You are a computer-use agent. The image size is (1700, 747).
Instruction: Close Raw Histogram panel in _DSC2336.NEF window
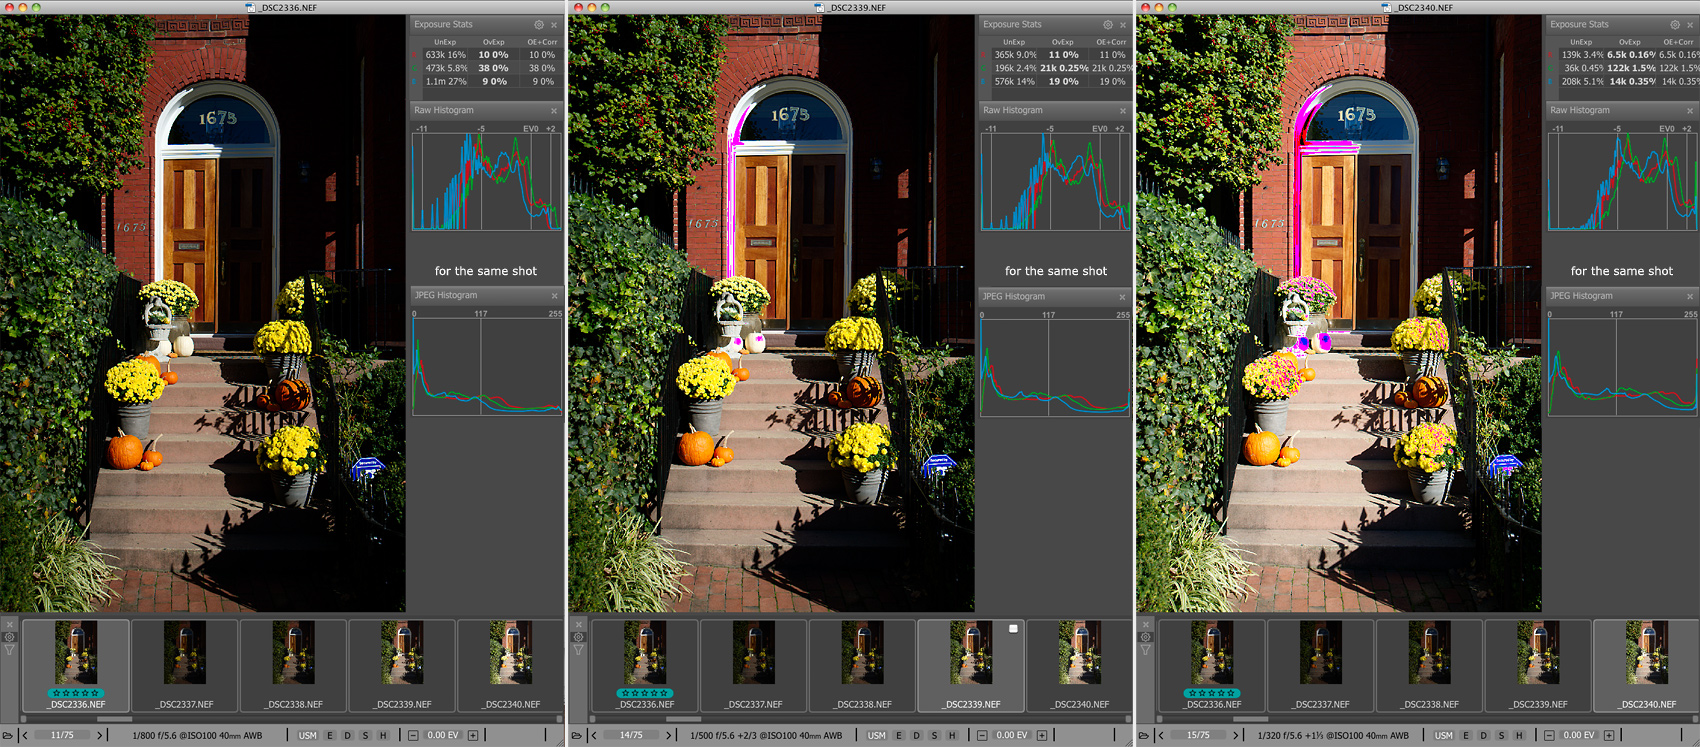click(x=554, y=111)
